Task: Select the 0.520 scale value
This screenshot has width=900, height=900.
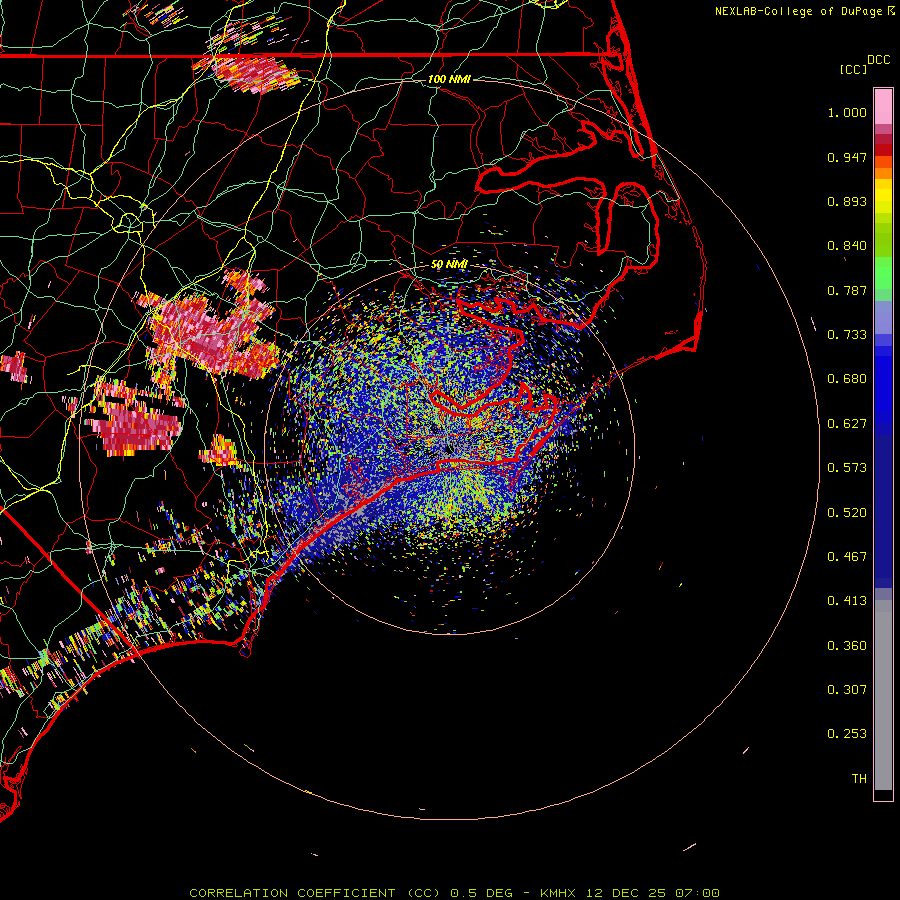Action: pos(847,513)
